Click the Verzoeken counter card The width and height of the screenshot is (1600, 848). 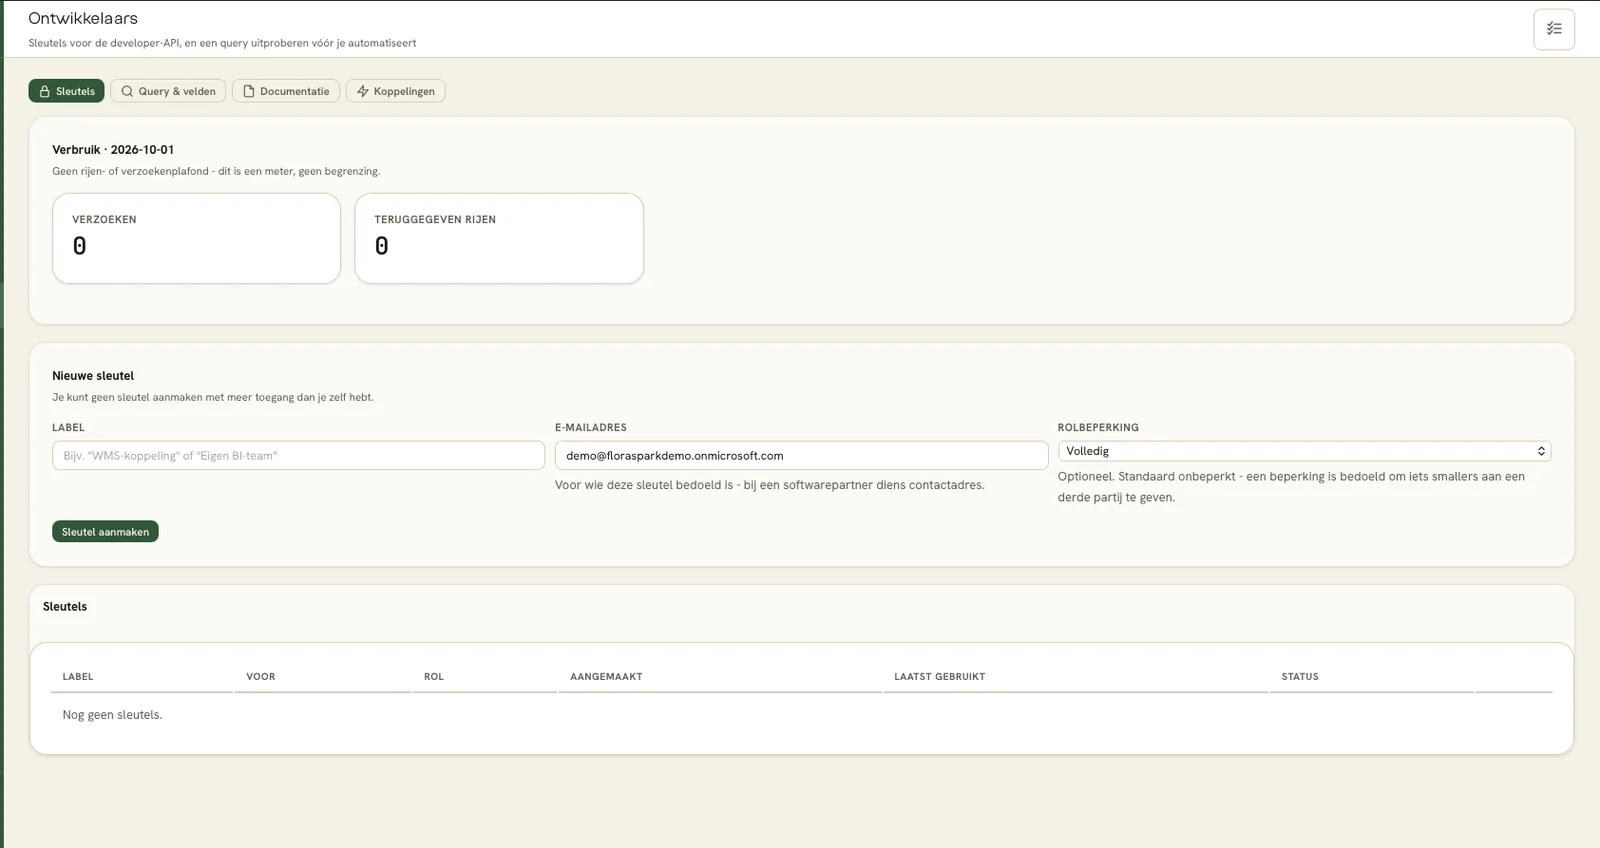[x=197, y=239]
